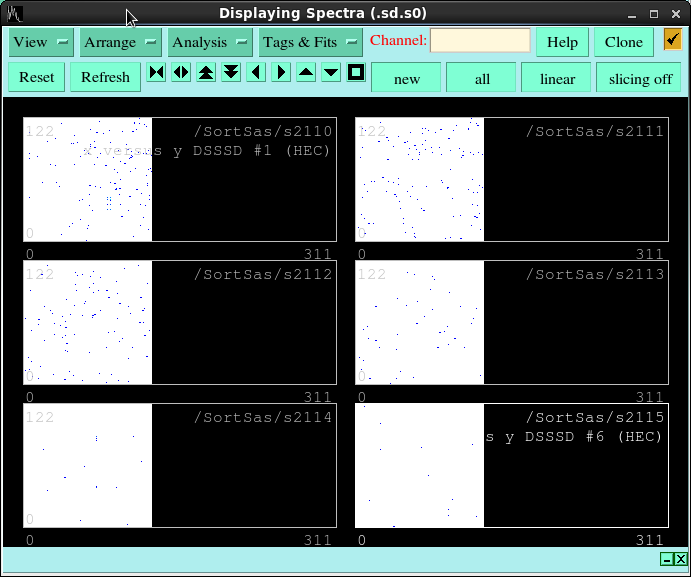
Task: Open Help
Action: 562,42
